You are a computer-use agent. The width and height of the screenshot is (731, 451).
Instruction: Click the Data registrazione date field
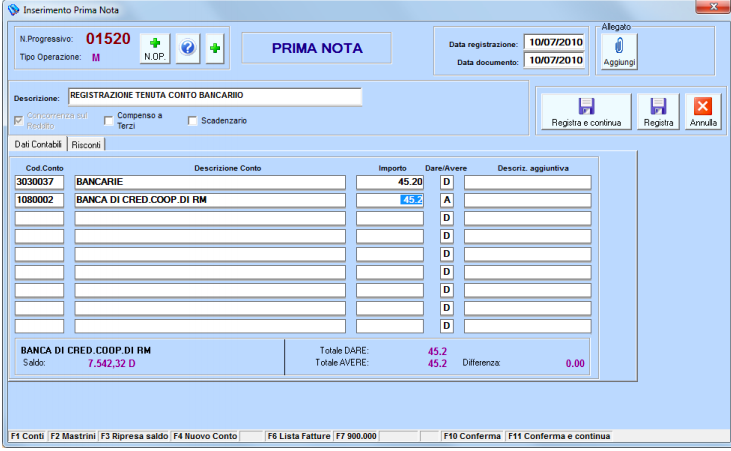point(555,42)
